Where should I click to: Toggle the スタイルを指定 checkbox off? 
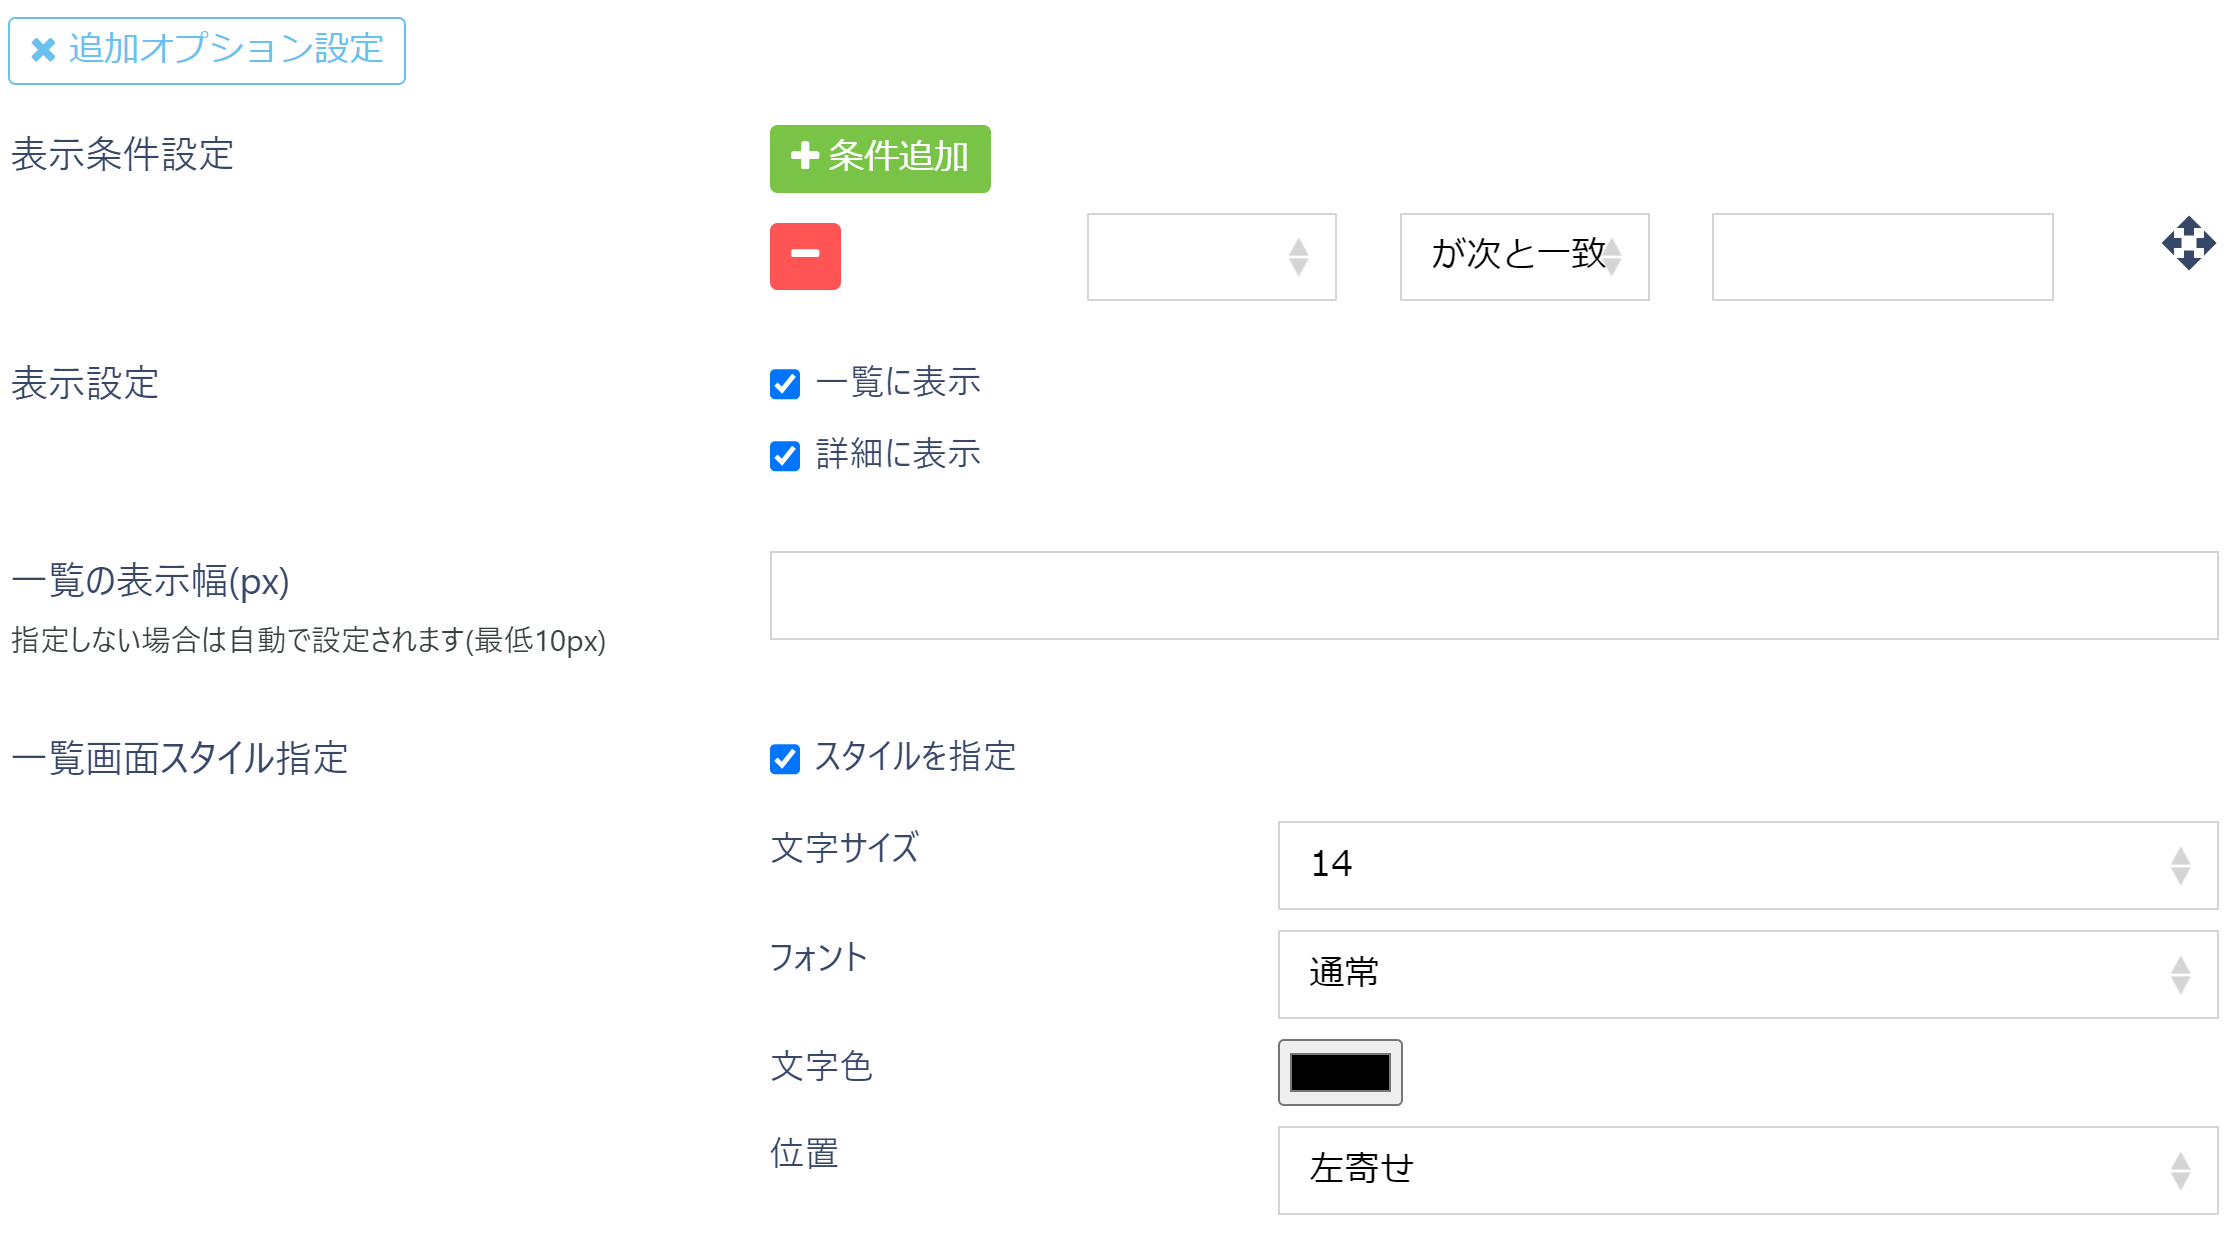(784, 759)
